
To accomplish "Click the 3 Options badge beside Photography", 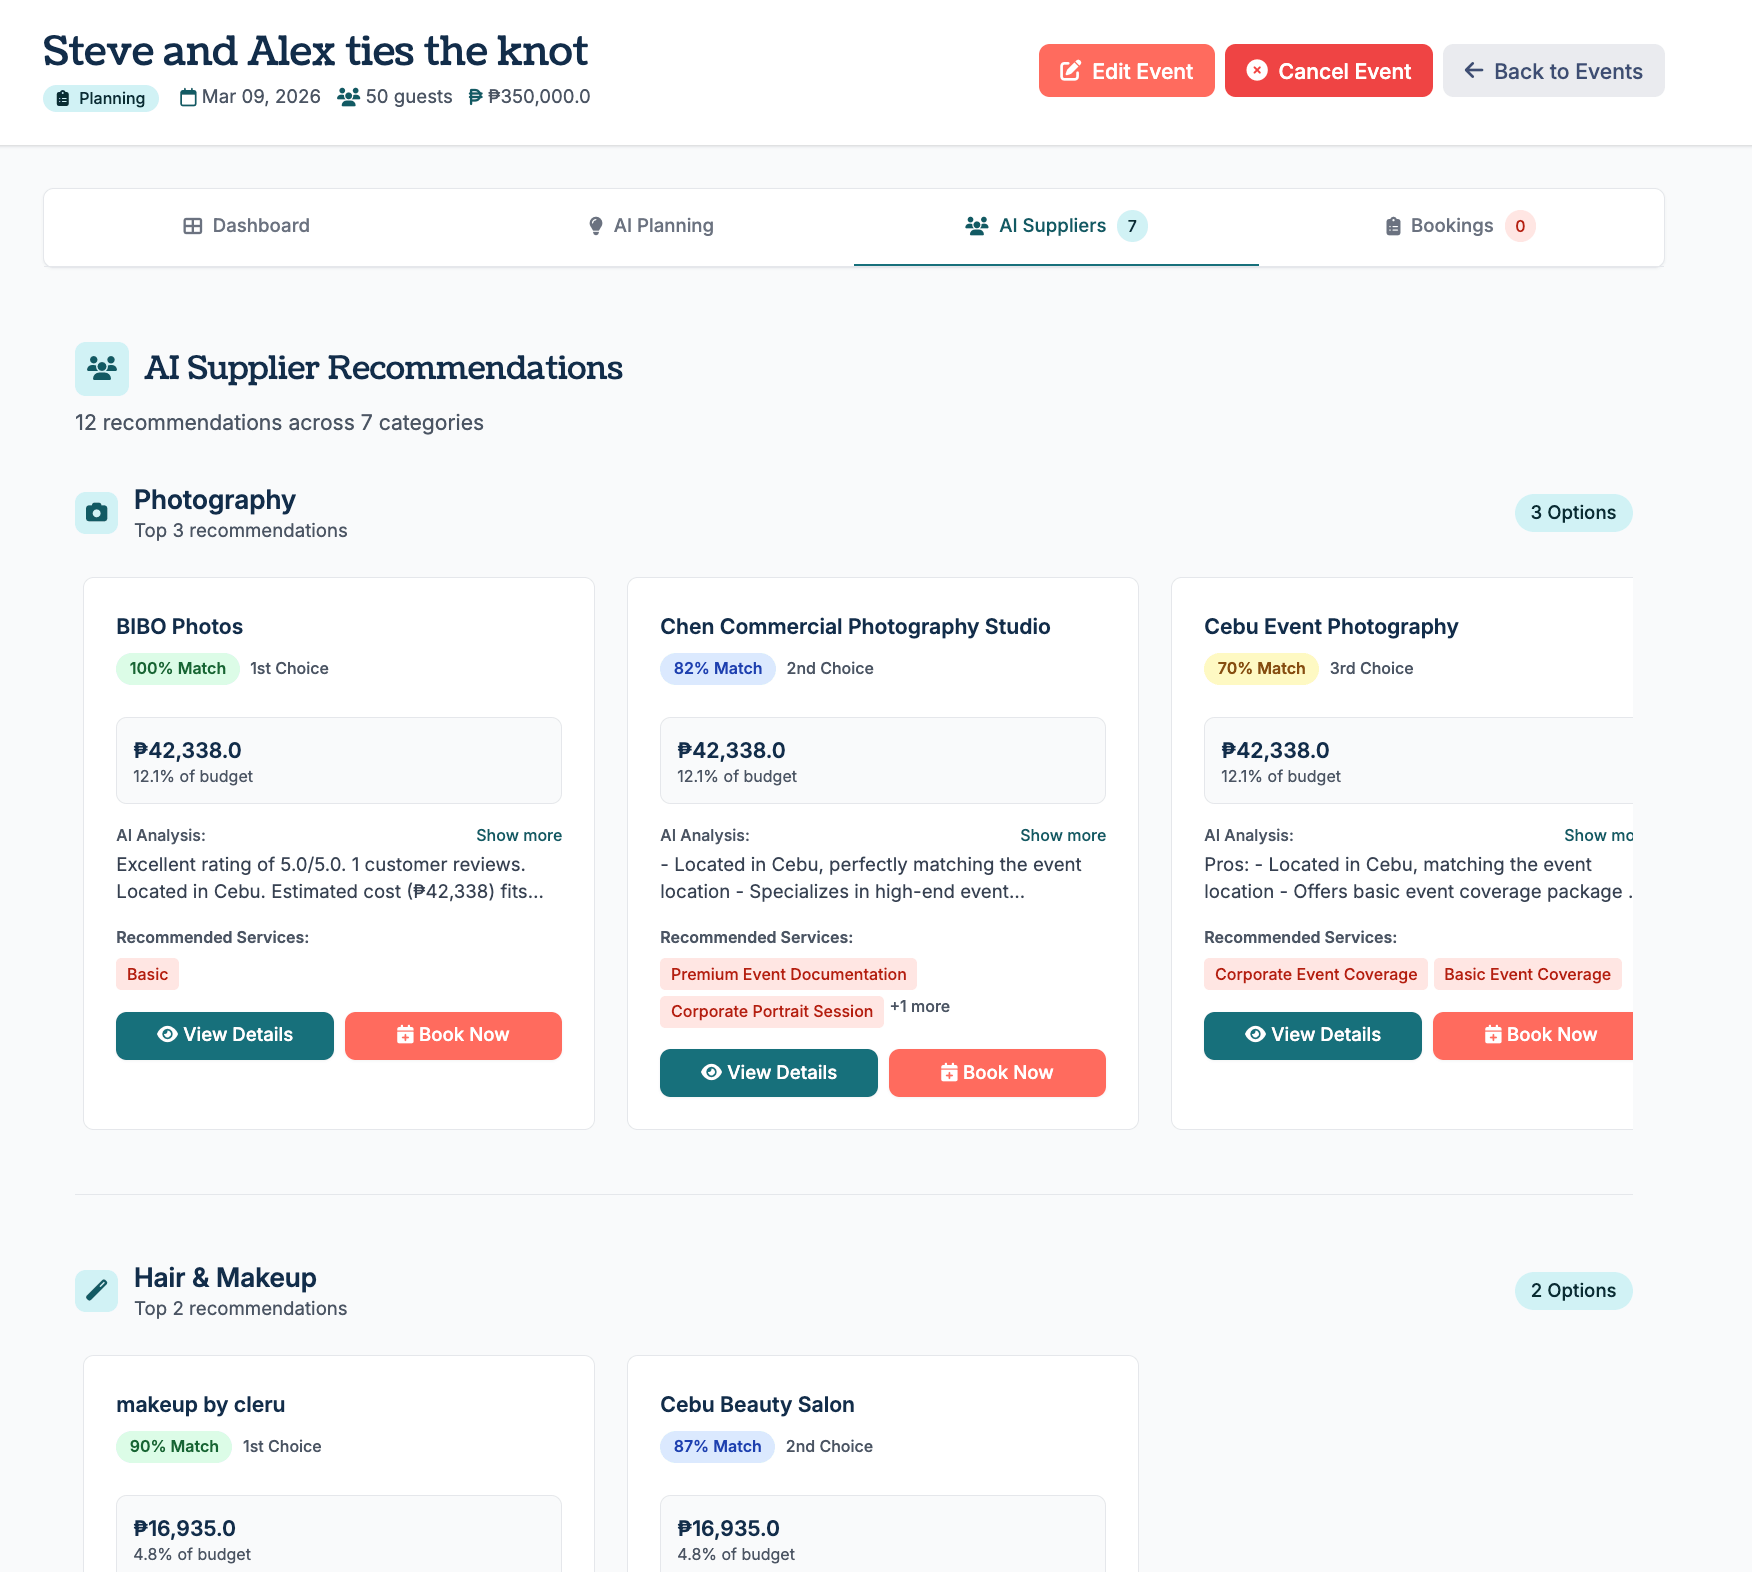I will [x=1573, y=512].
